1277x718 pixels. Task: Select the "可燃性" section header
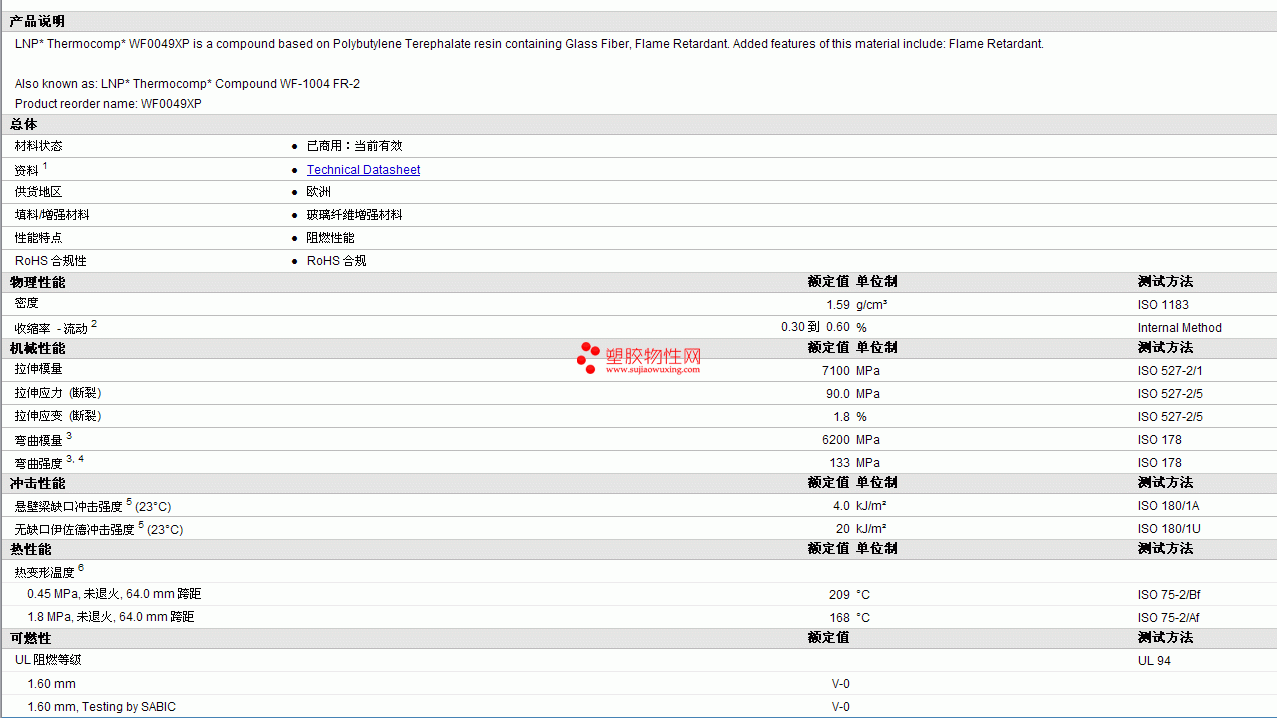tap(30, 638)
